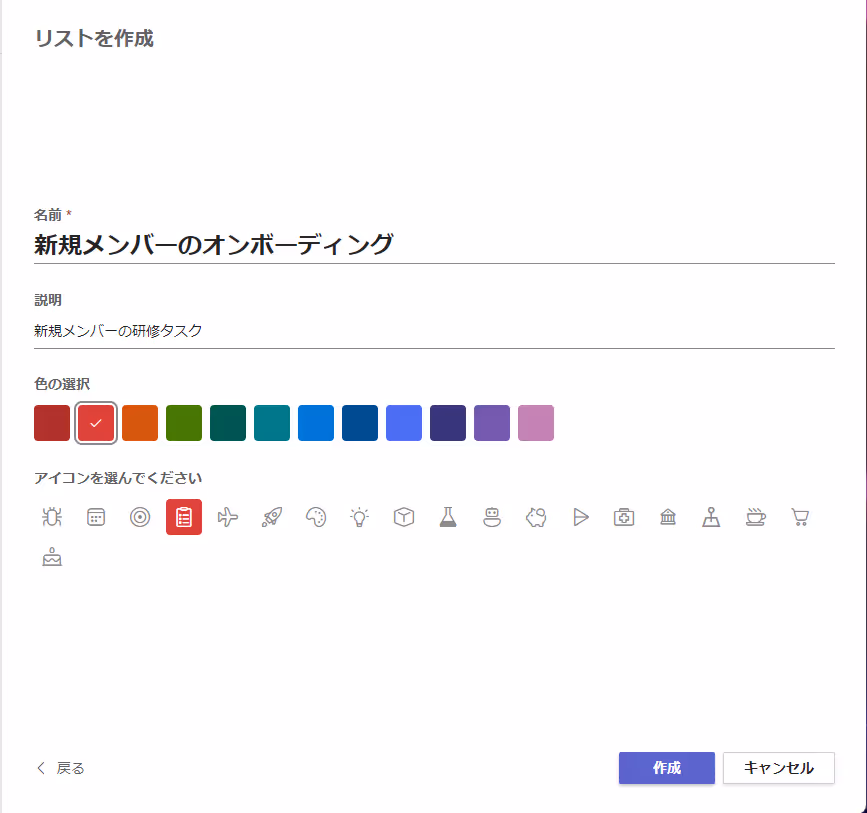
Task: Choose the coffee cup icon
Action: coord(756,517)
